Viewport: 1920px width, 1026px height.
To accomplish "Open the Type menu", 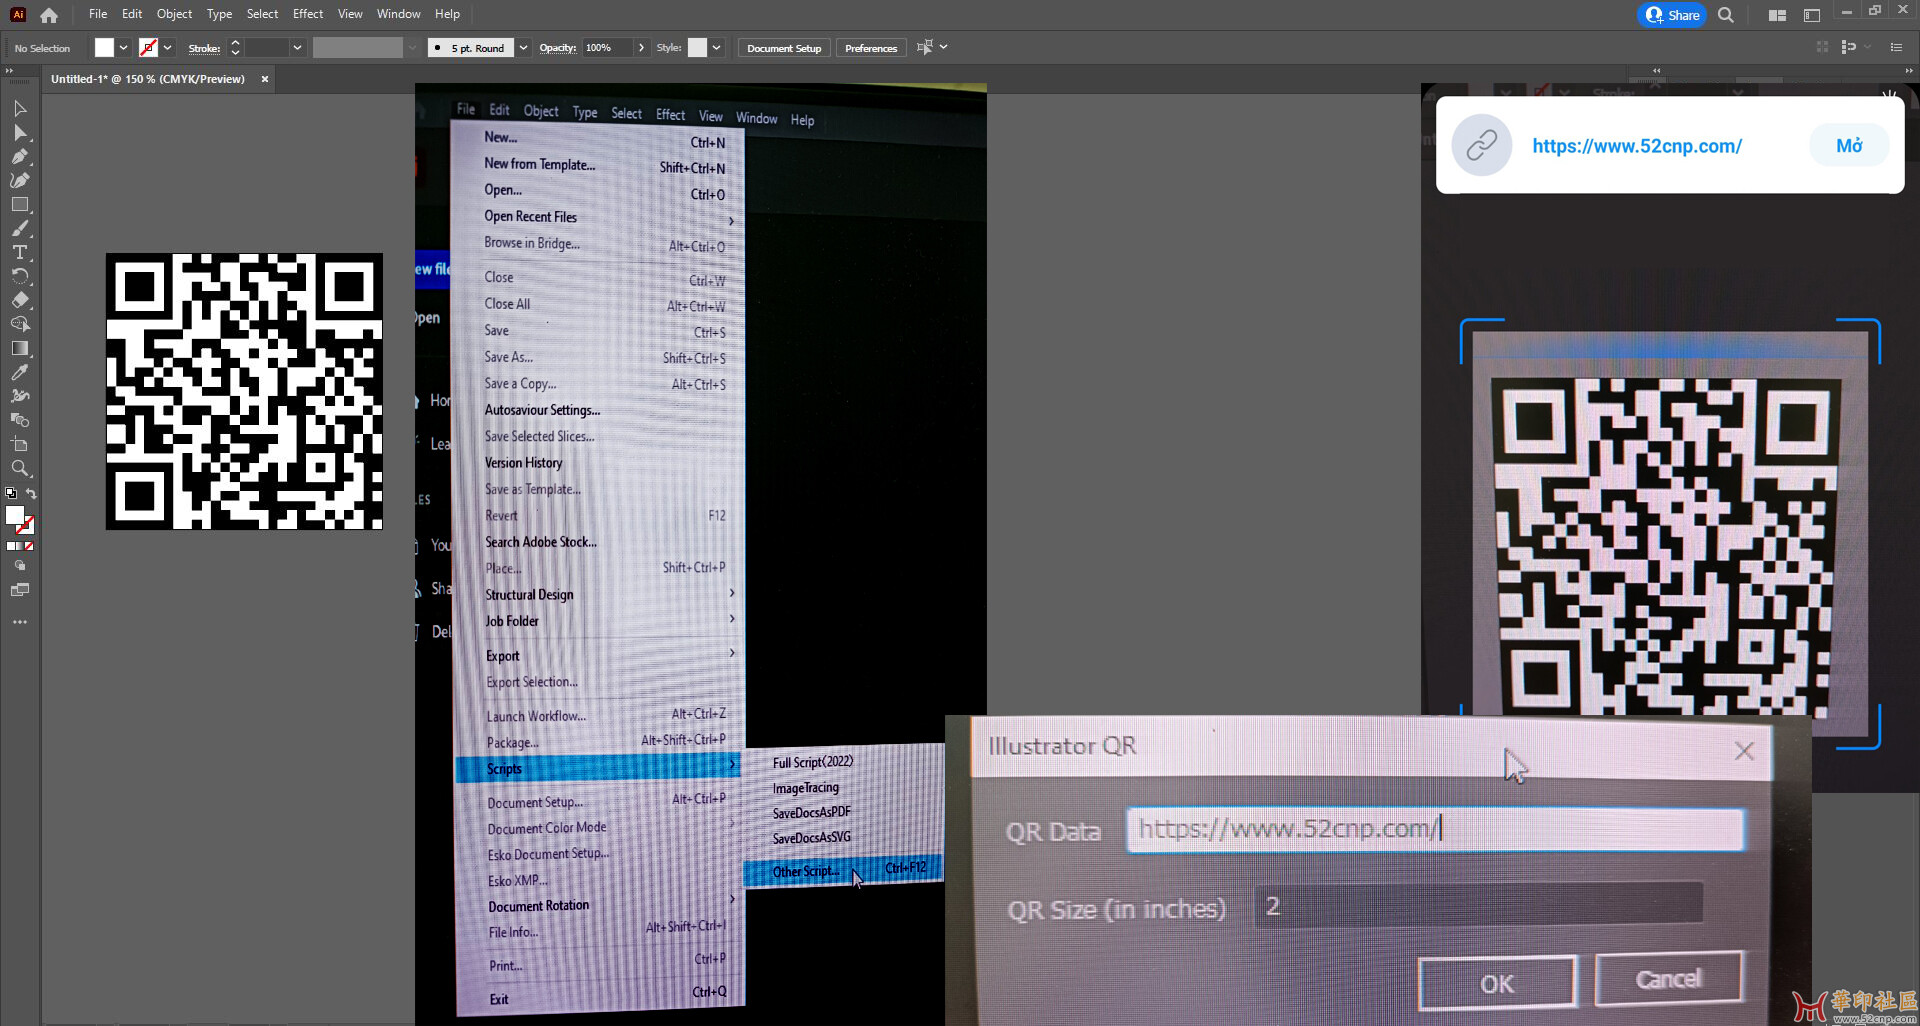I will 219,14.
